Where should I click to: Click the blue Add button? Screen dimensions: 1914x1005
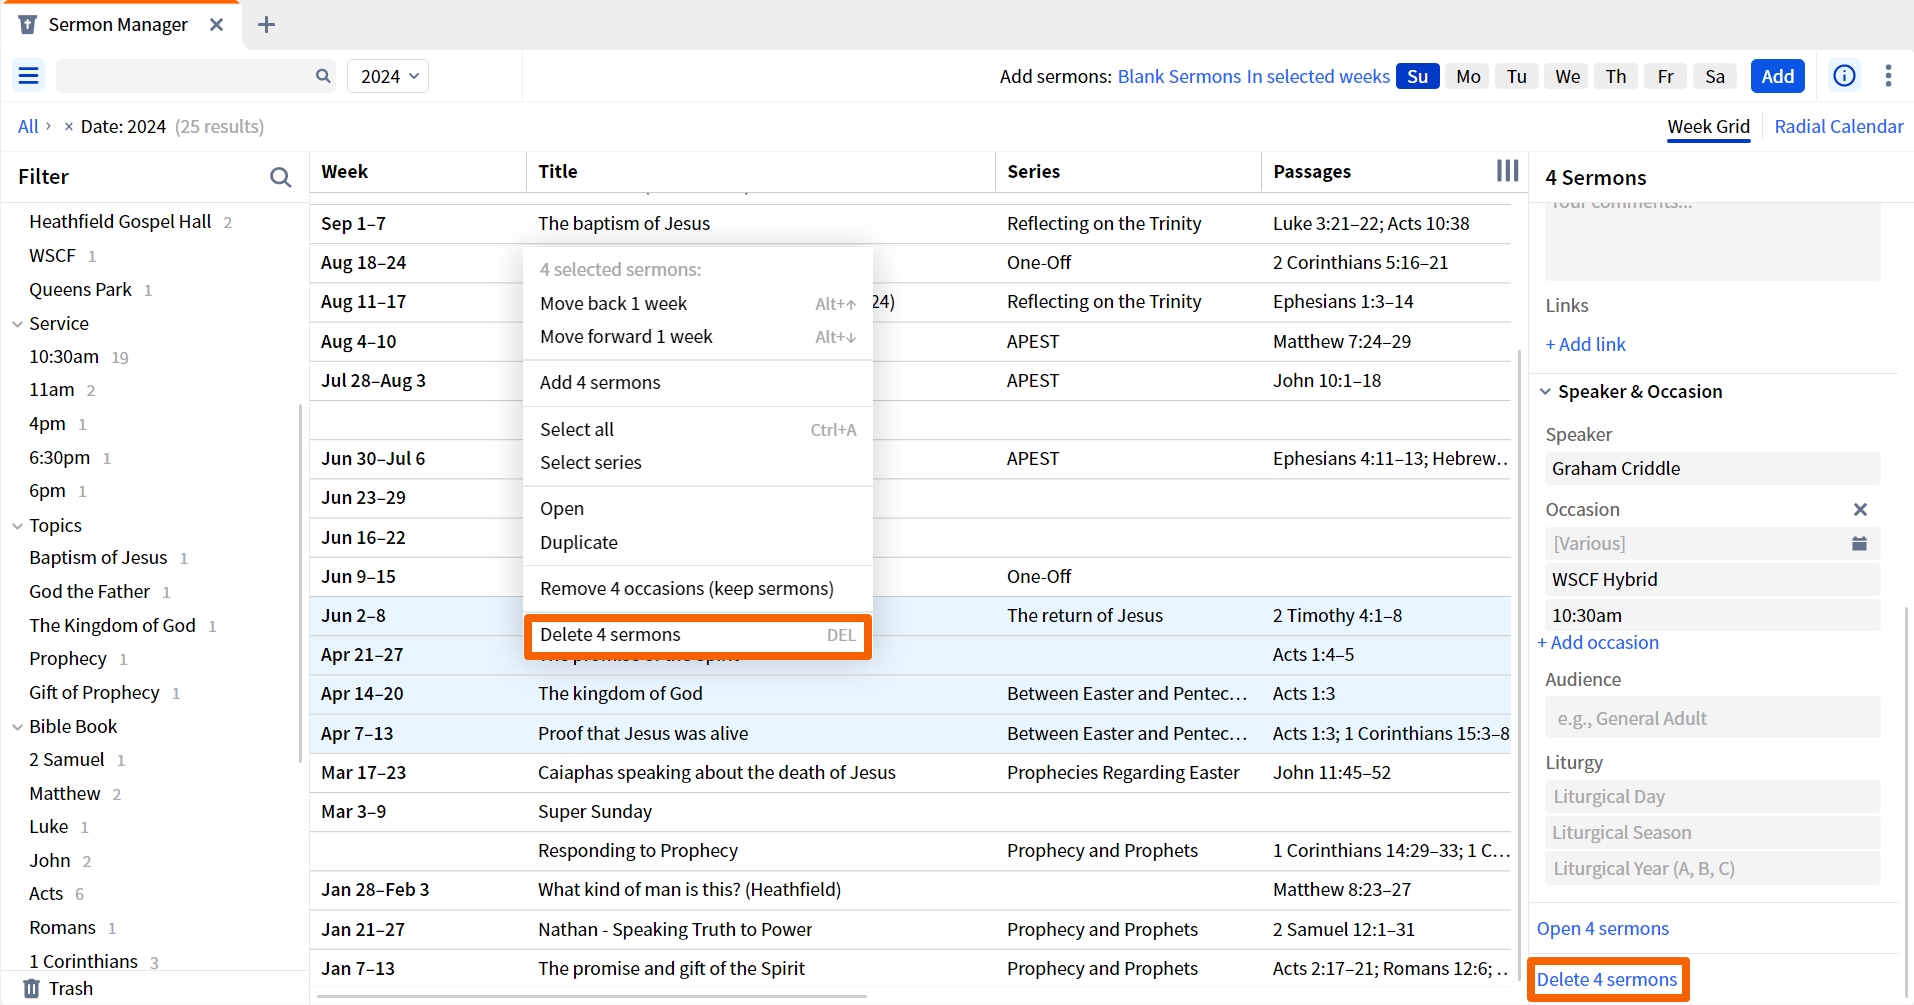coord(1777,76)
